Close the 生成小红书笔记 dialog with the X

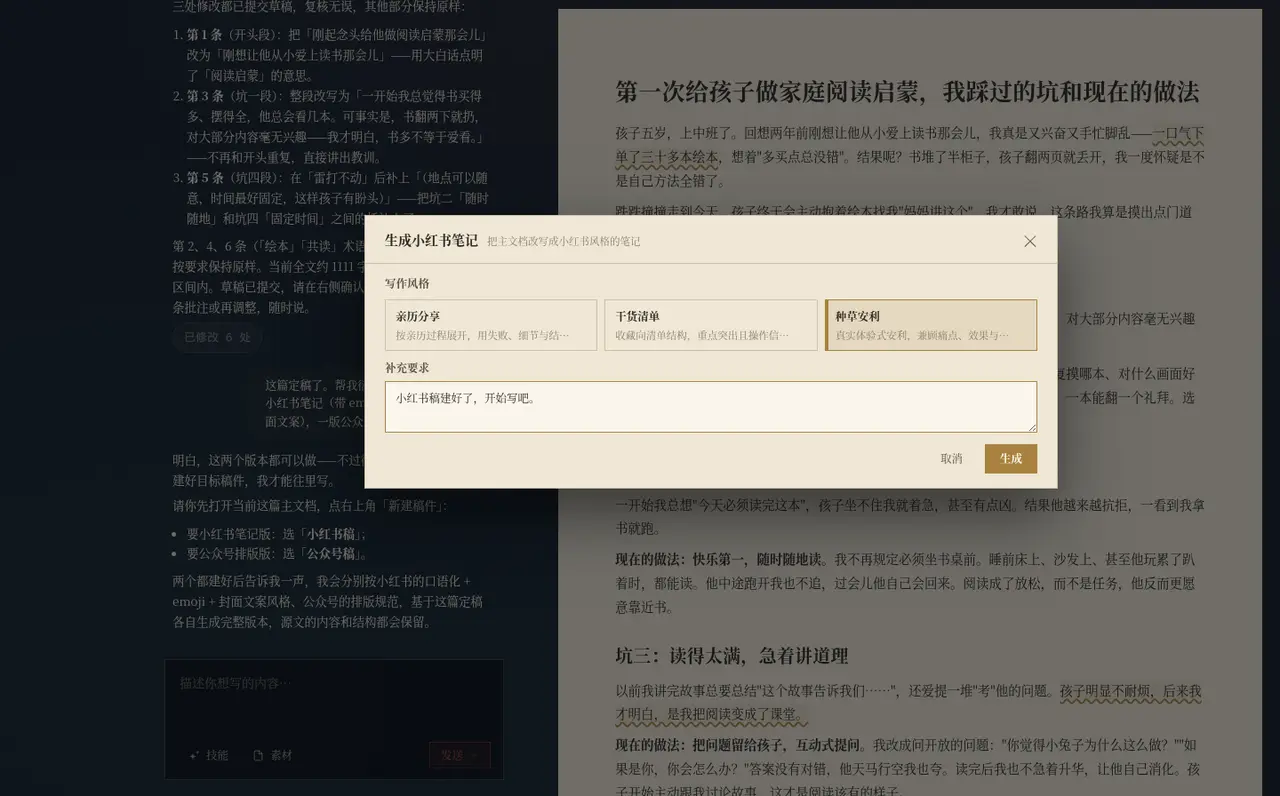[1030, 241]
